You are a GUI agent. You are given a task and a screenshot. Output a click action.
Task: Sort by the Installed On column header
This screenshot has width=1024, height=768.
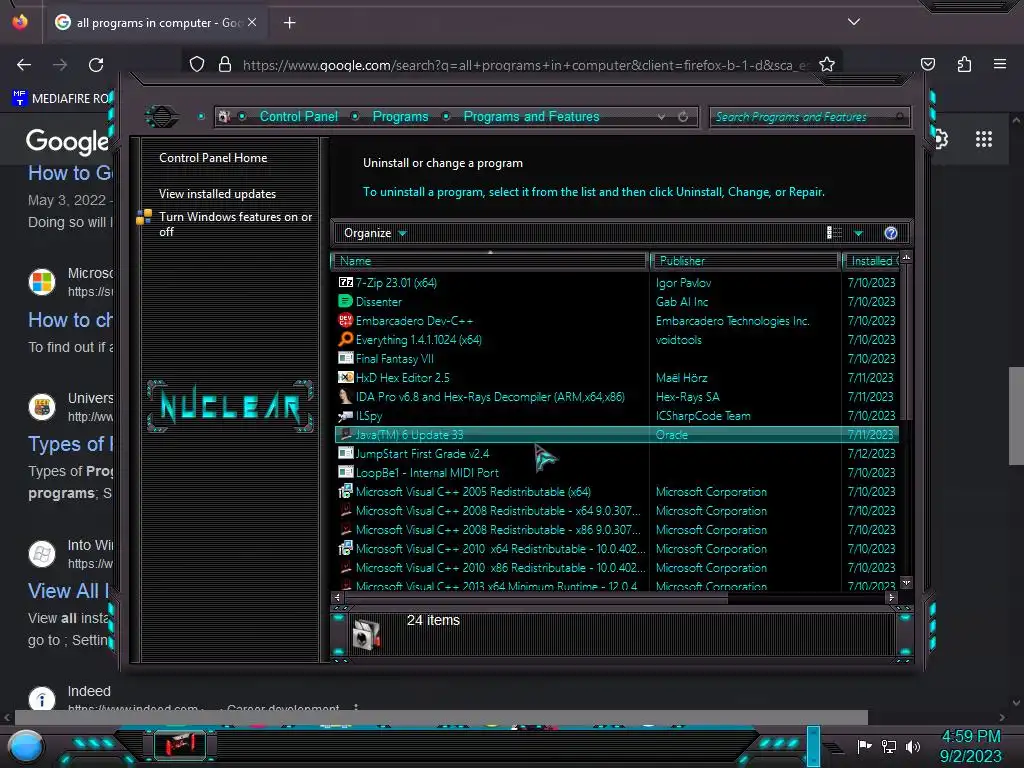pyautogui.click(x=872, y=261)
